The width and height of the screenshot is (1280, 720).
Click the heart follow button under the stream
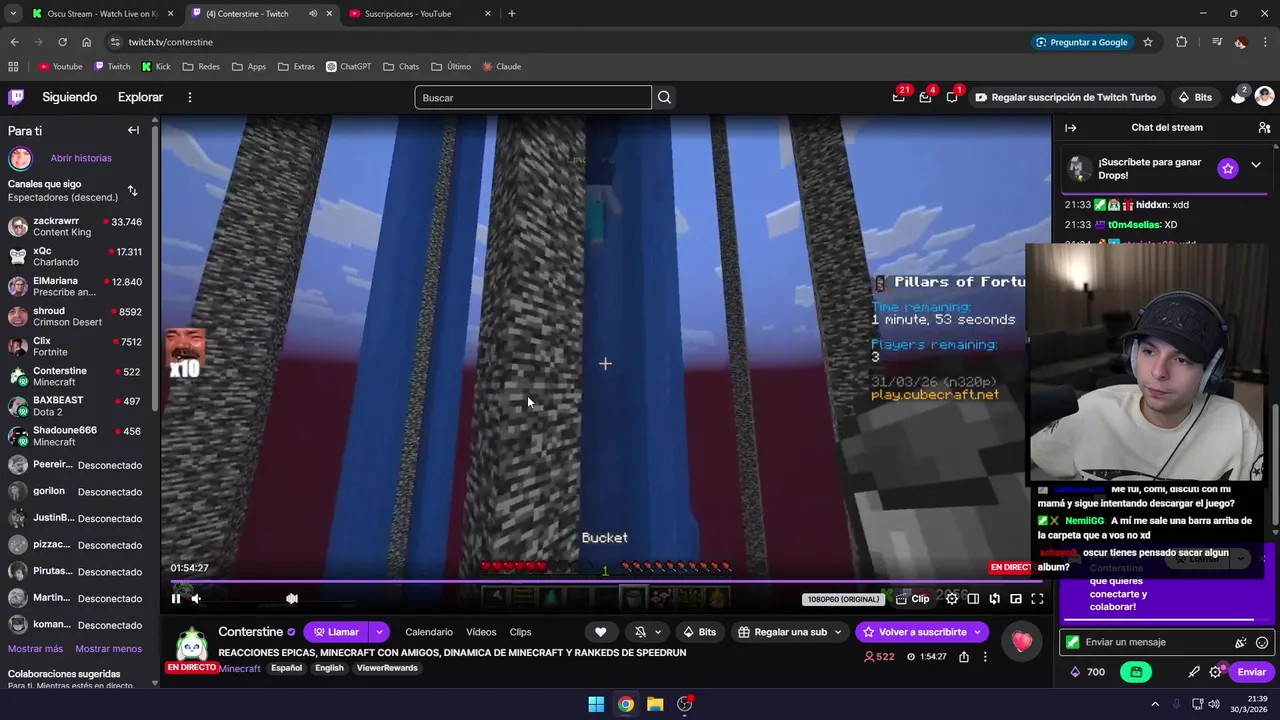[x=600, y=632]
